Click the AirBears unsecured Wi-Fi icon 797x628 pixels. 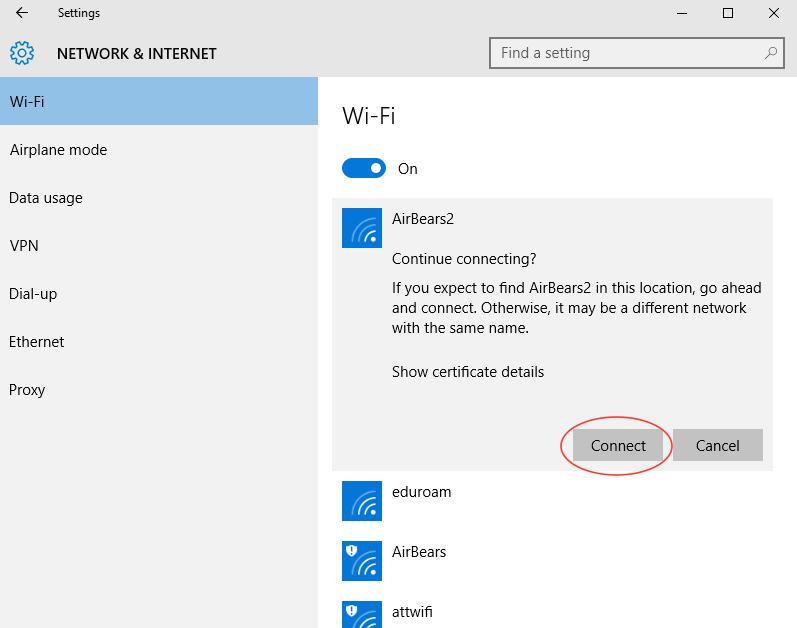pos(362,560)
